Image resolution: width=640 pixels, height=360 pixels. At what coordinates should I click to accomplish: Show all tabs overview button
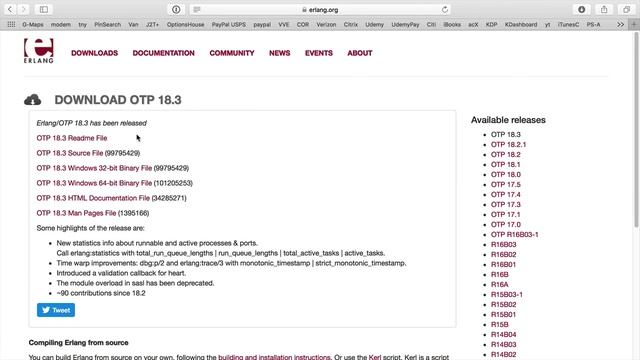point(627,9)
